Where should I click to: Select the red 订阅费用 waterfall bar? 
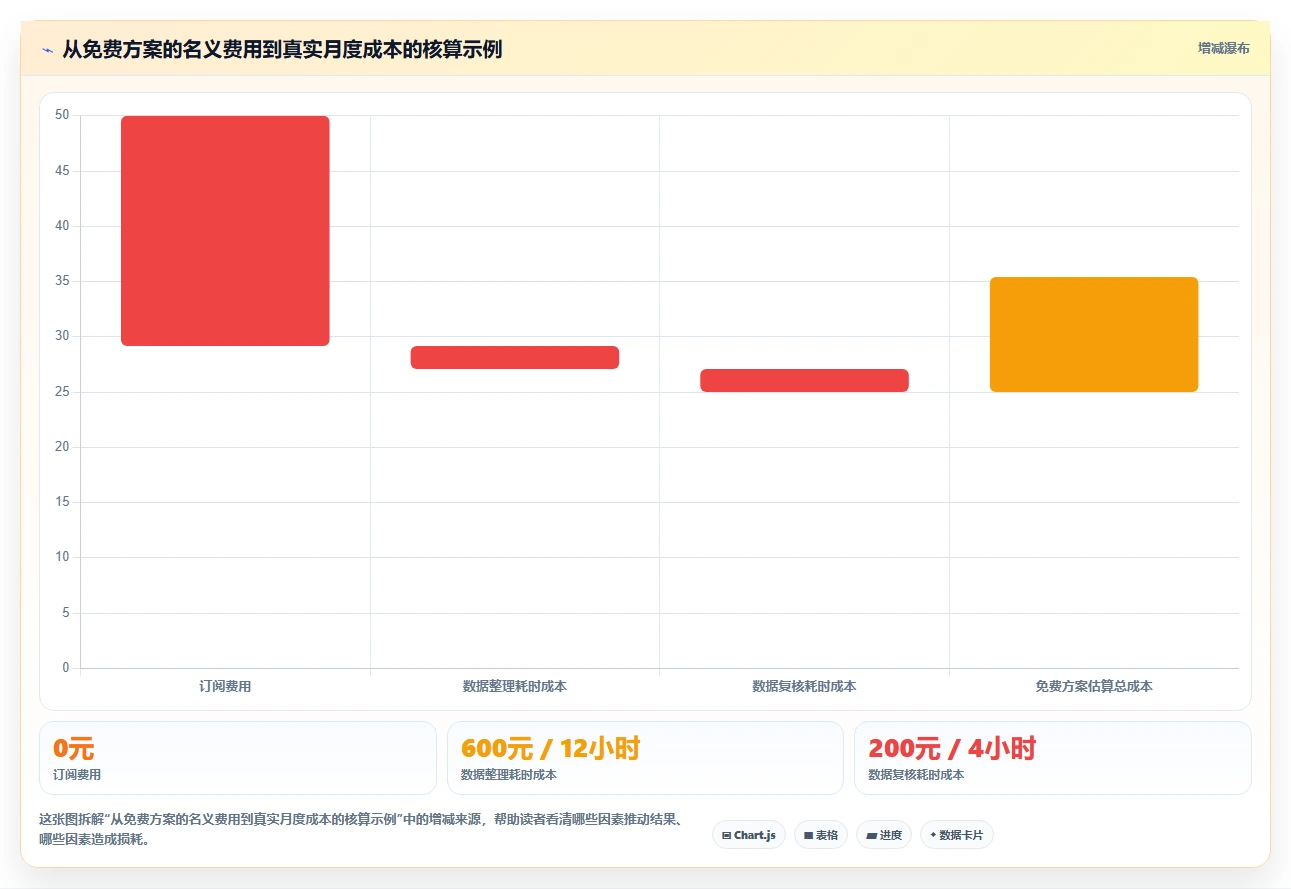click(x=225, y=231)
